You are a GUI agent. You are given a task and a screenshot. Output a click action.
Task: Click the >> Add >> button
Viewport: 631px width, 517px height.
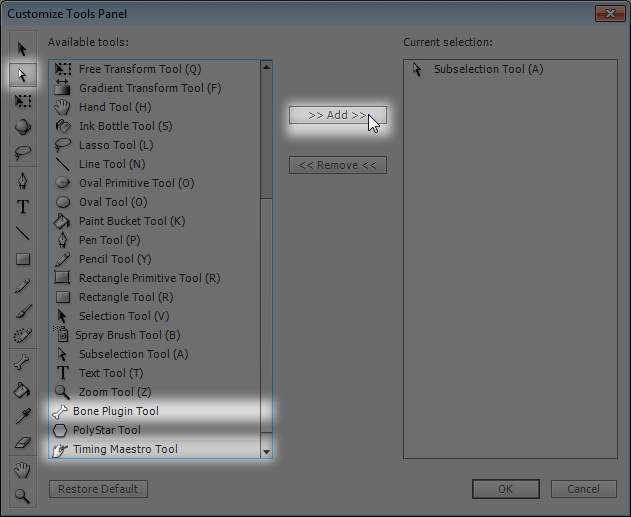tap(338, 115)
